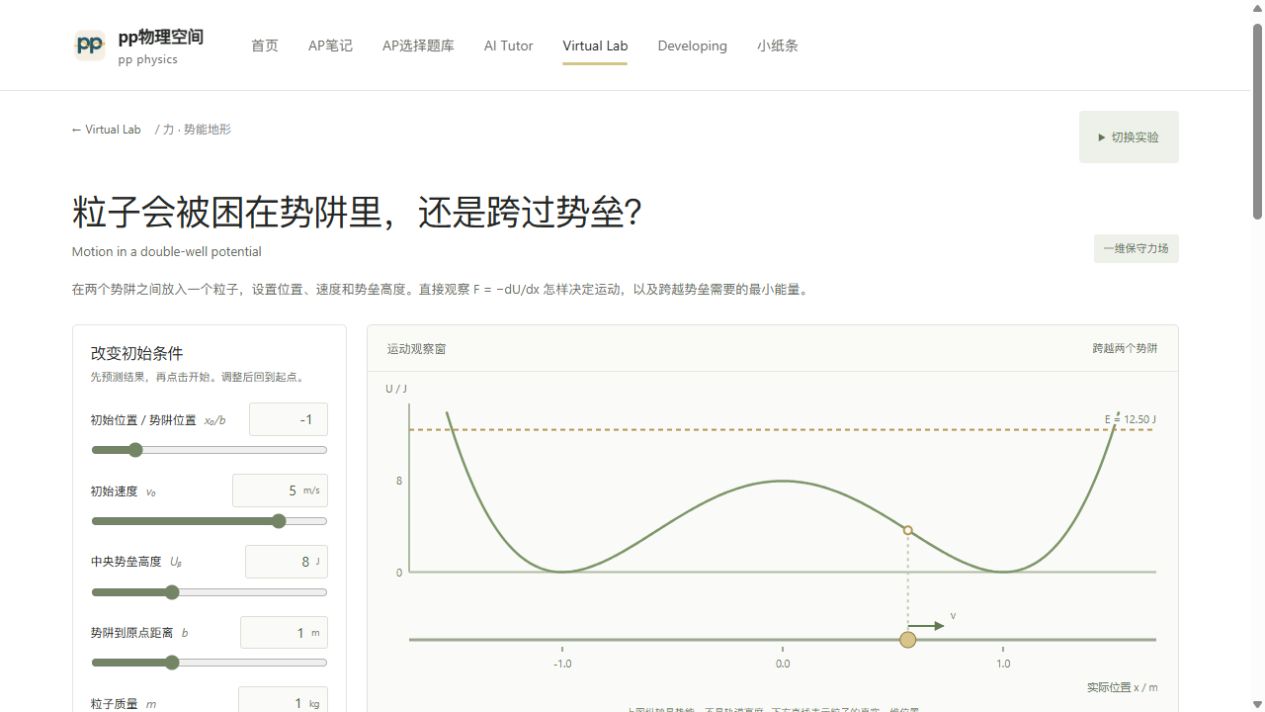
Task: Click the 中央势垒高度 value field showing 8
Action: click(x=286, y=562)
